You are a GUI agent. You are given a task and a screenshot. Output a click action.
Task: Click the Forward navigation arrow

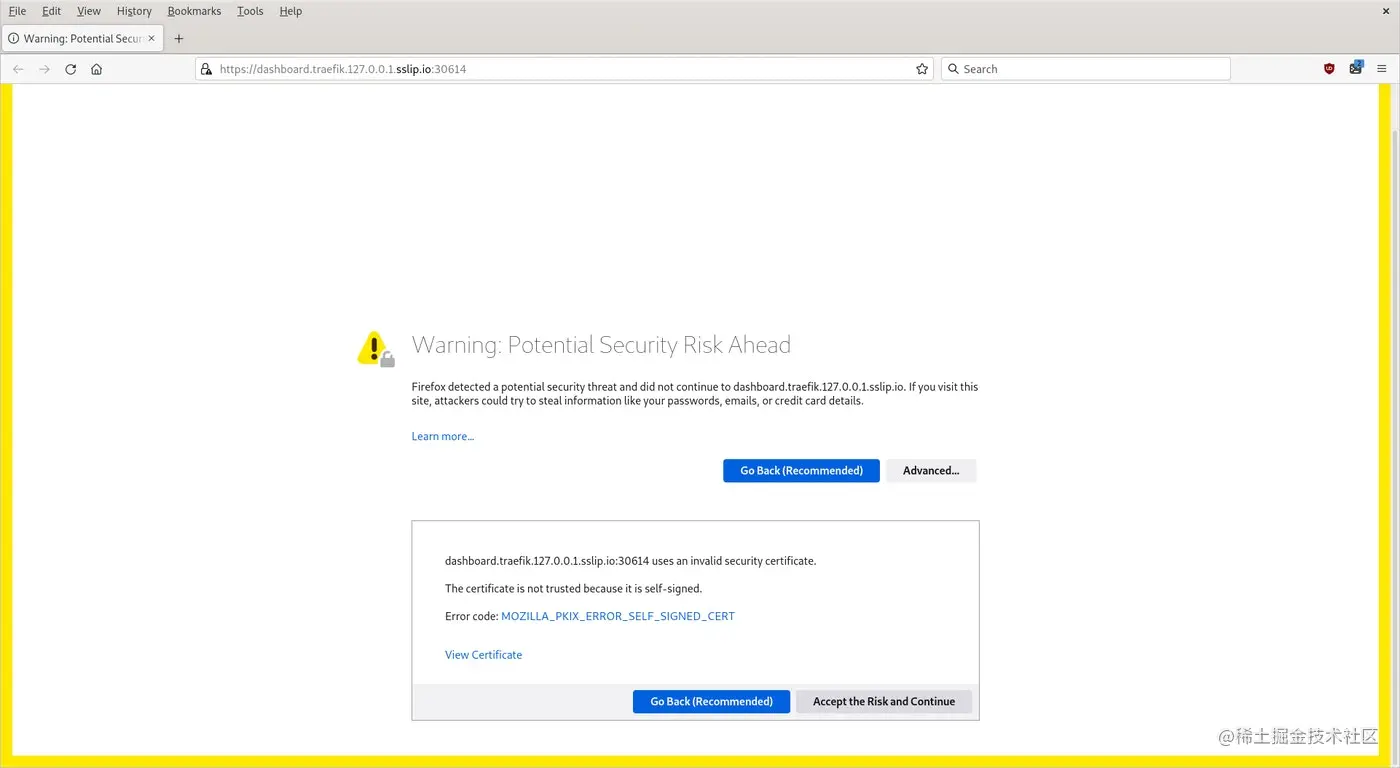click(44, 69)
